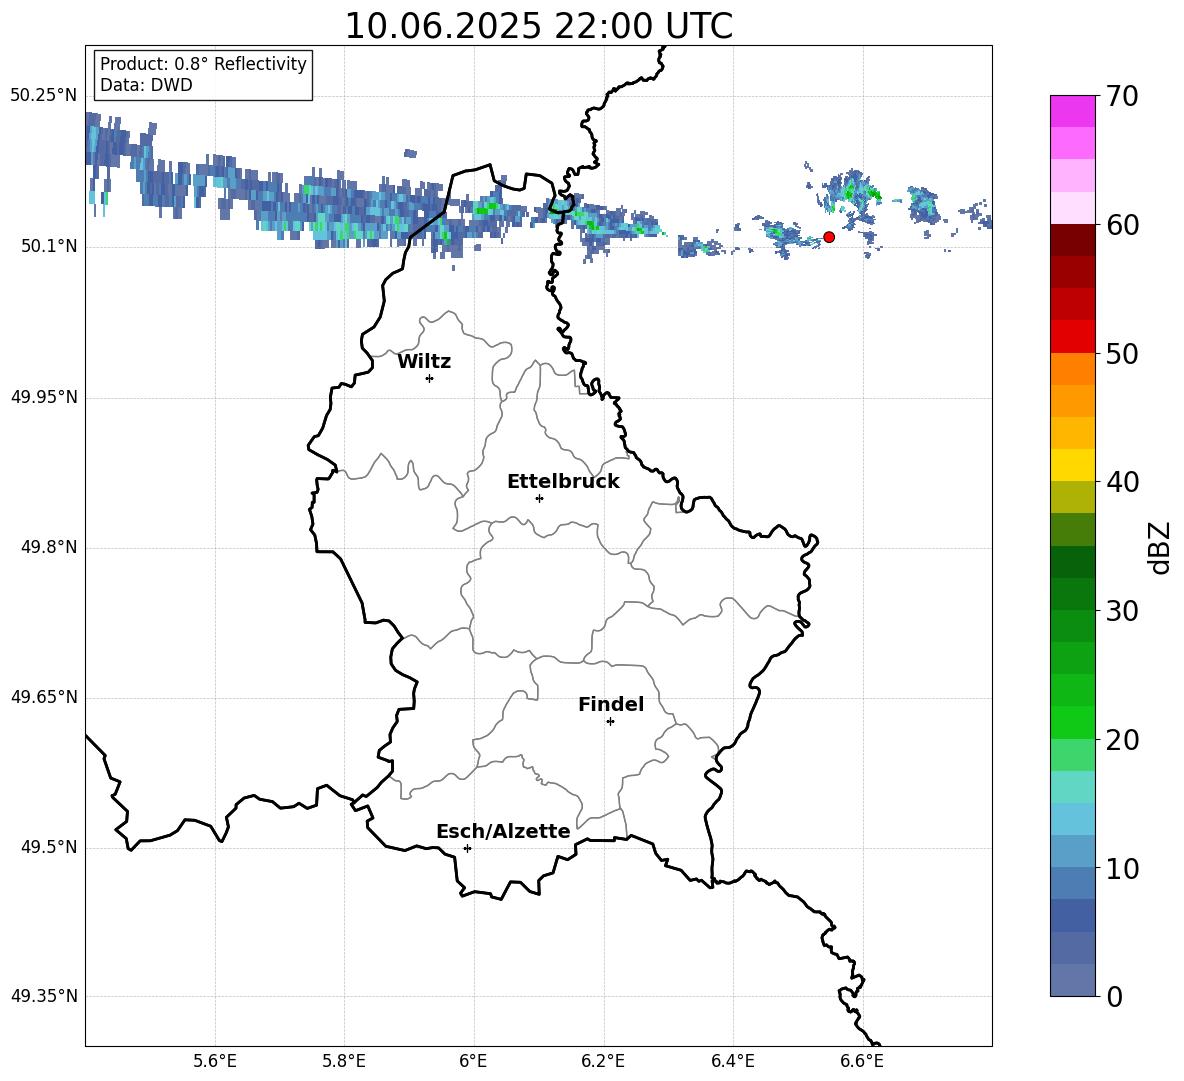
Task: Click the 6.4°E longitude label
Action: tap(732, 1062)
